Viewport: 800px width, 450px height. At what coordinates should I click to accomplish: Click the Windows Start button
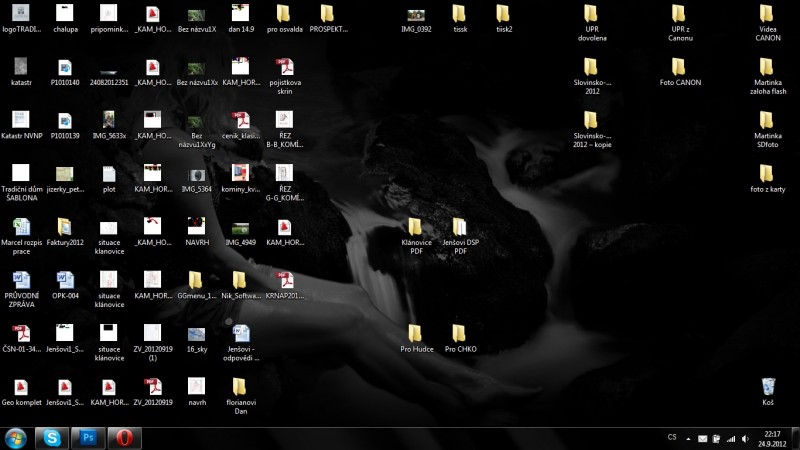[16, 438]
